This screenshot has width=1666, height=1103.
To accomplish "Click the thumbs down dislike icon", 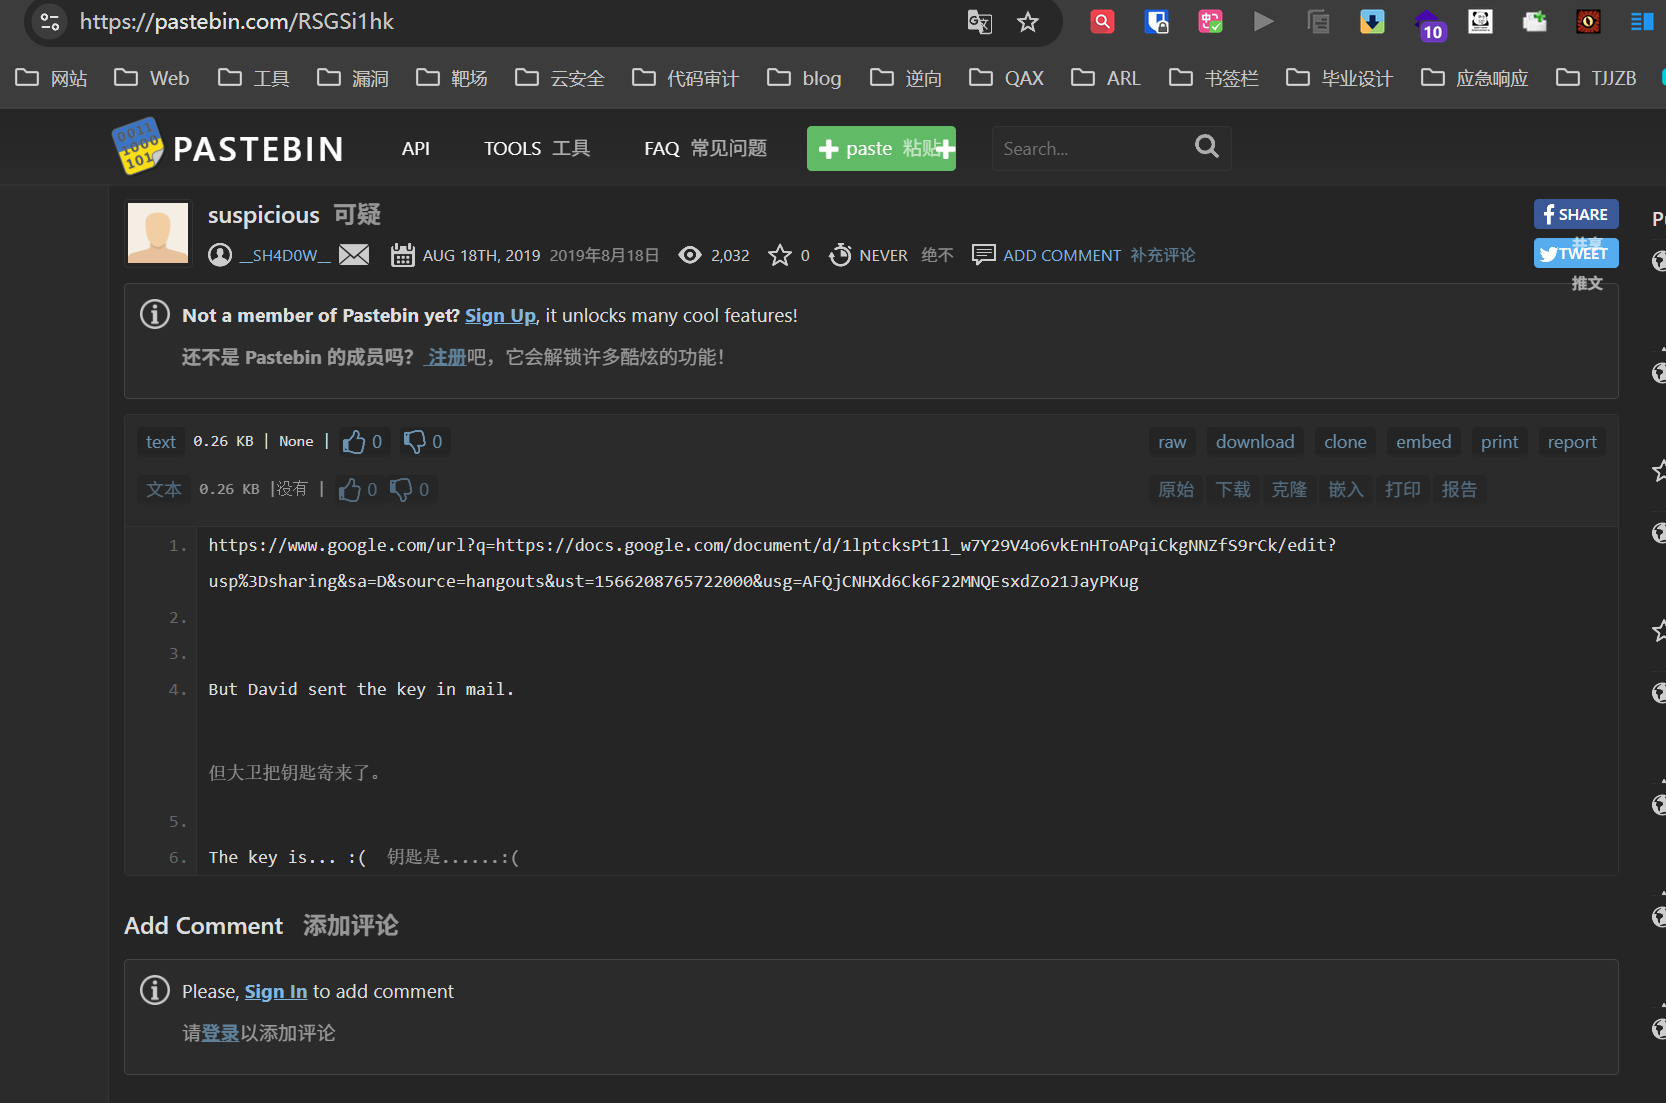I will pyautogui.click(x=414, y=442).
